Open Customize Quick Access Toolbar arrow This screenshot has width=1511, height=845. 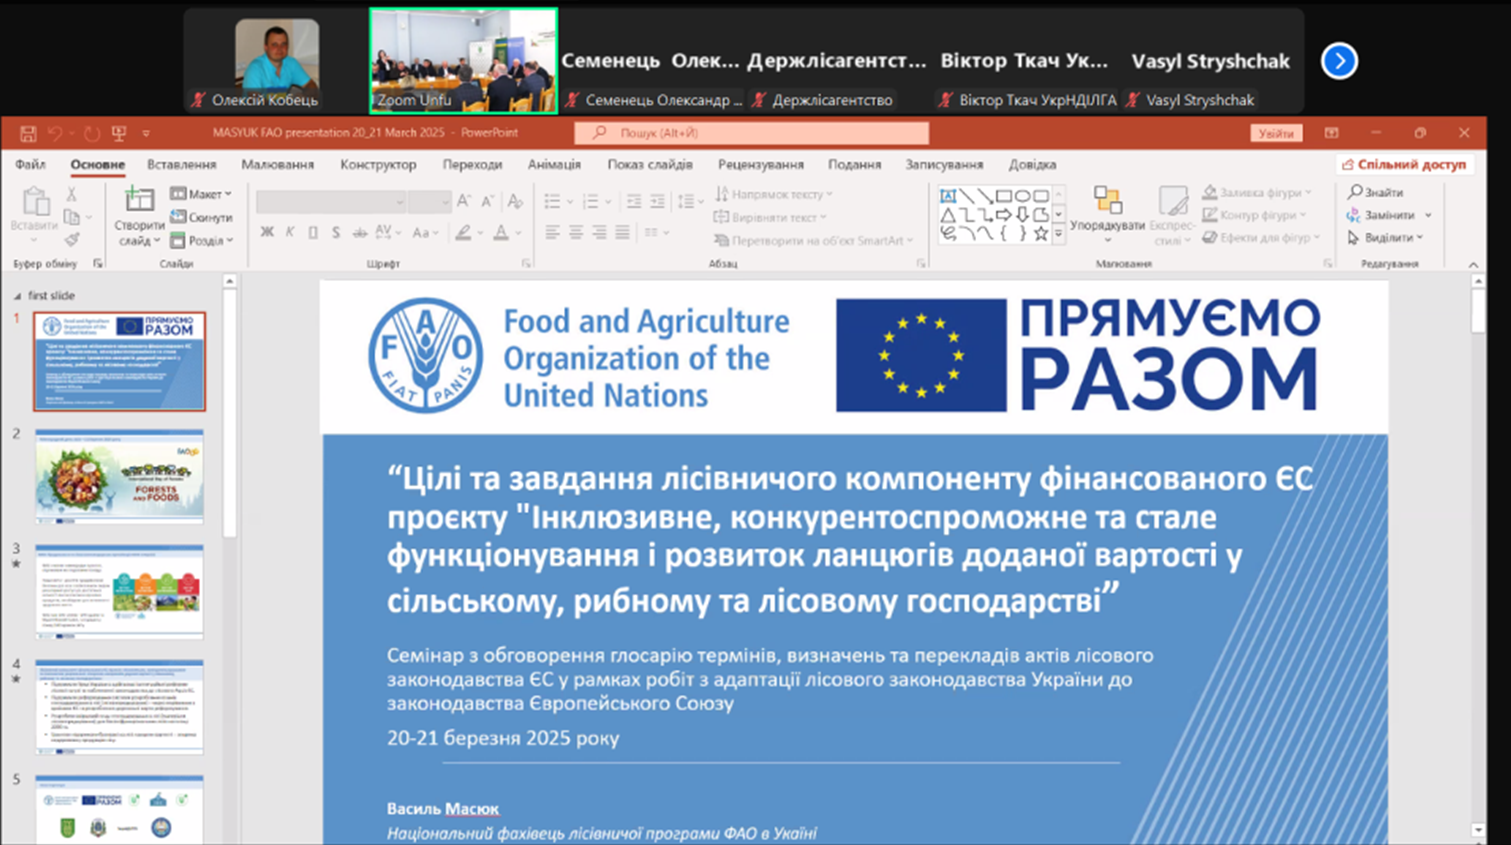pyautogui.click(x=146, y=133)
